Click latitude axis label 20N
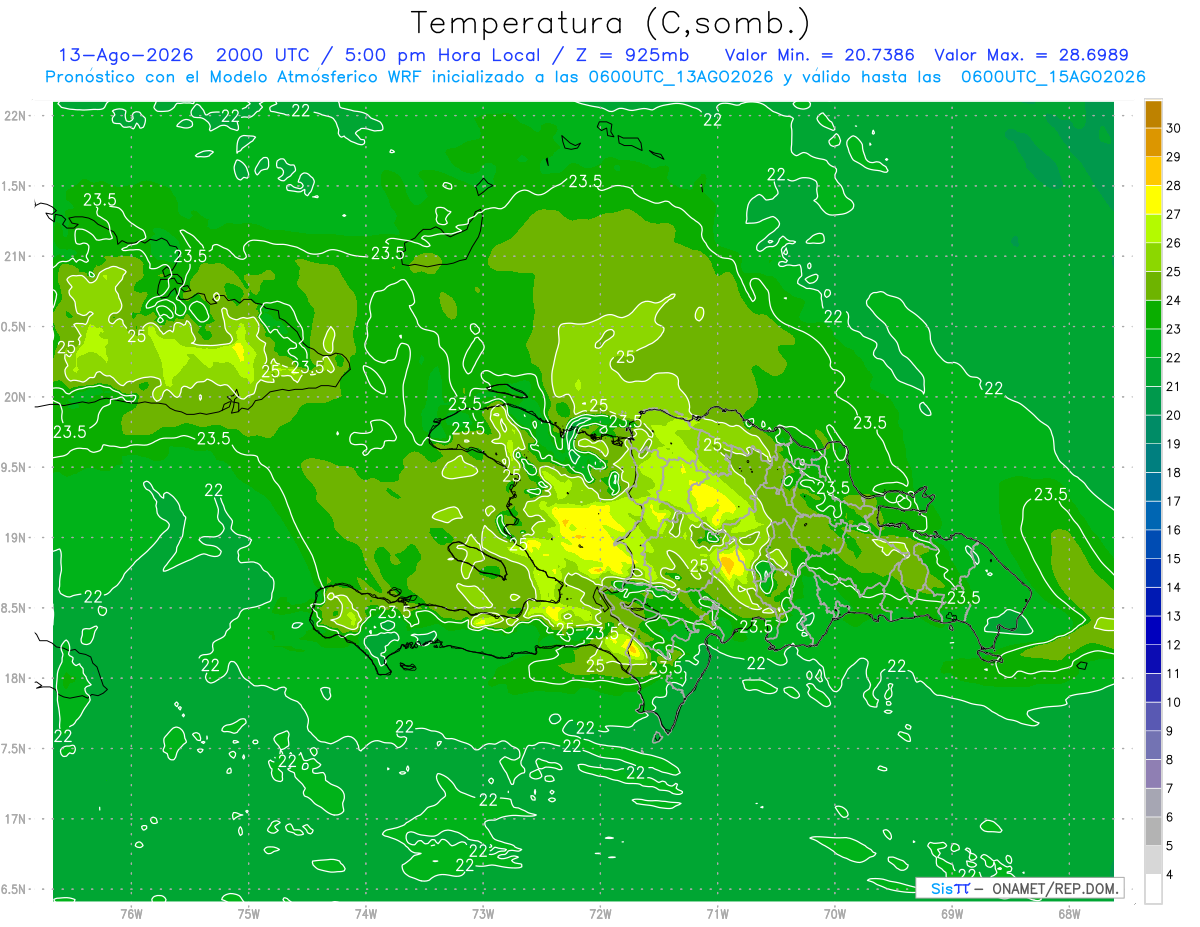1200x927 pixels. pos(15,397)
